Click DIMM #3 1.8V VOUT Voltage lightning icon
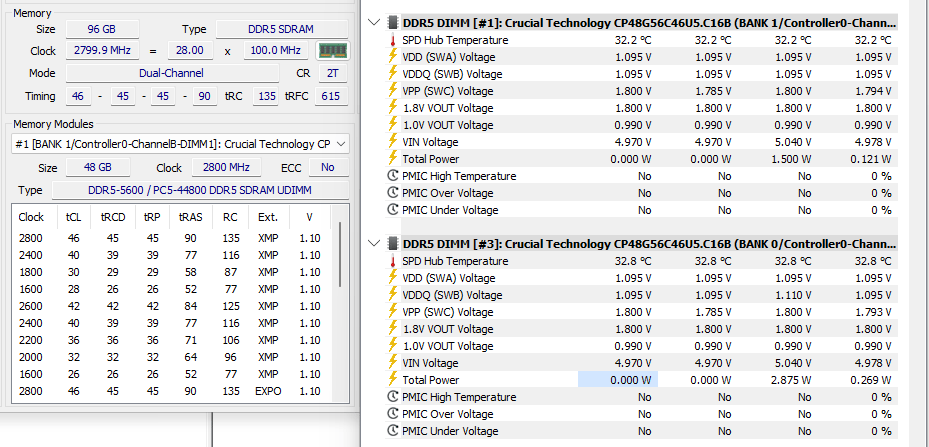 point(392,329)
